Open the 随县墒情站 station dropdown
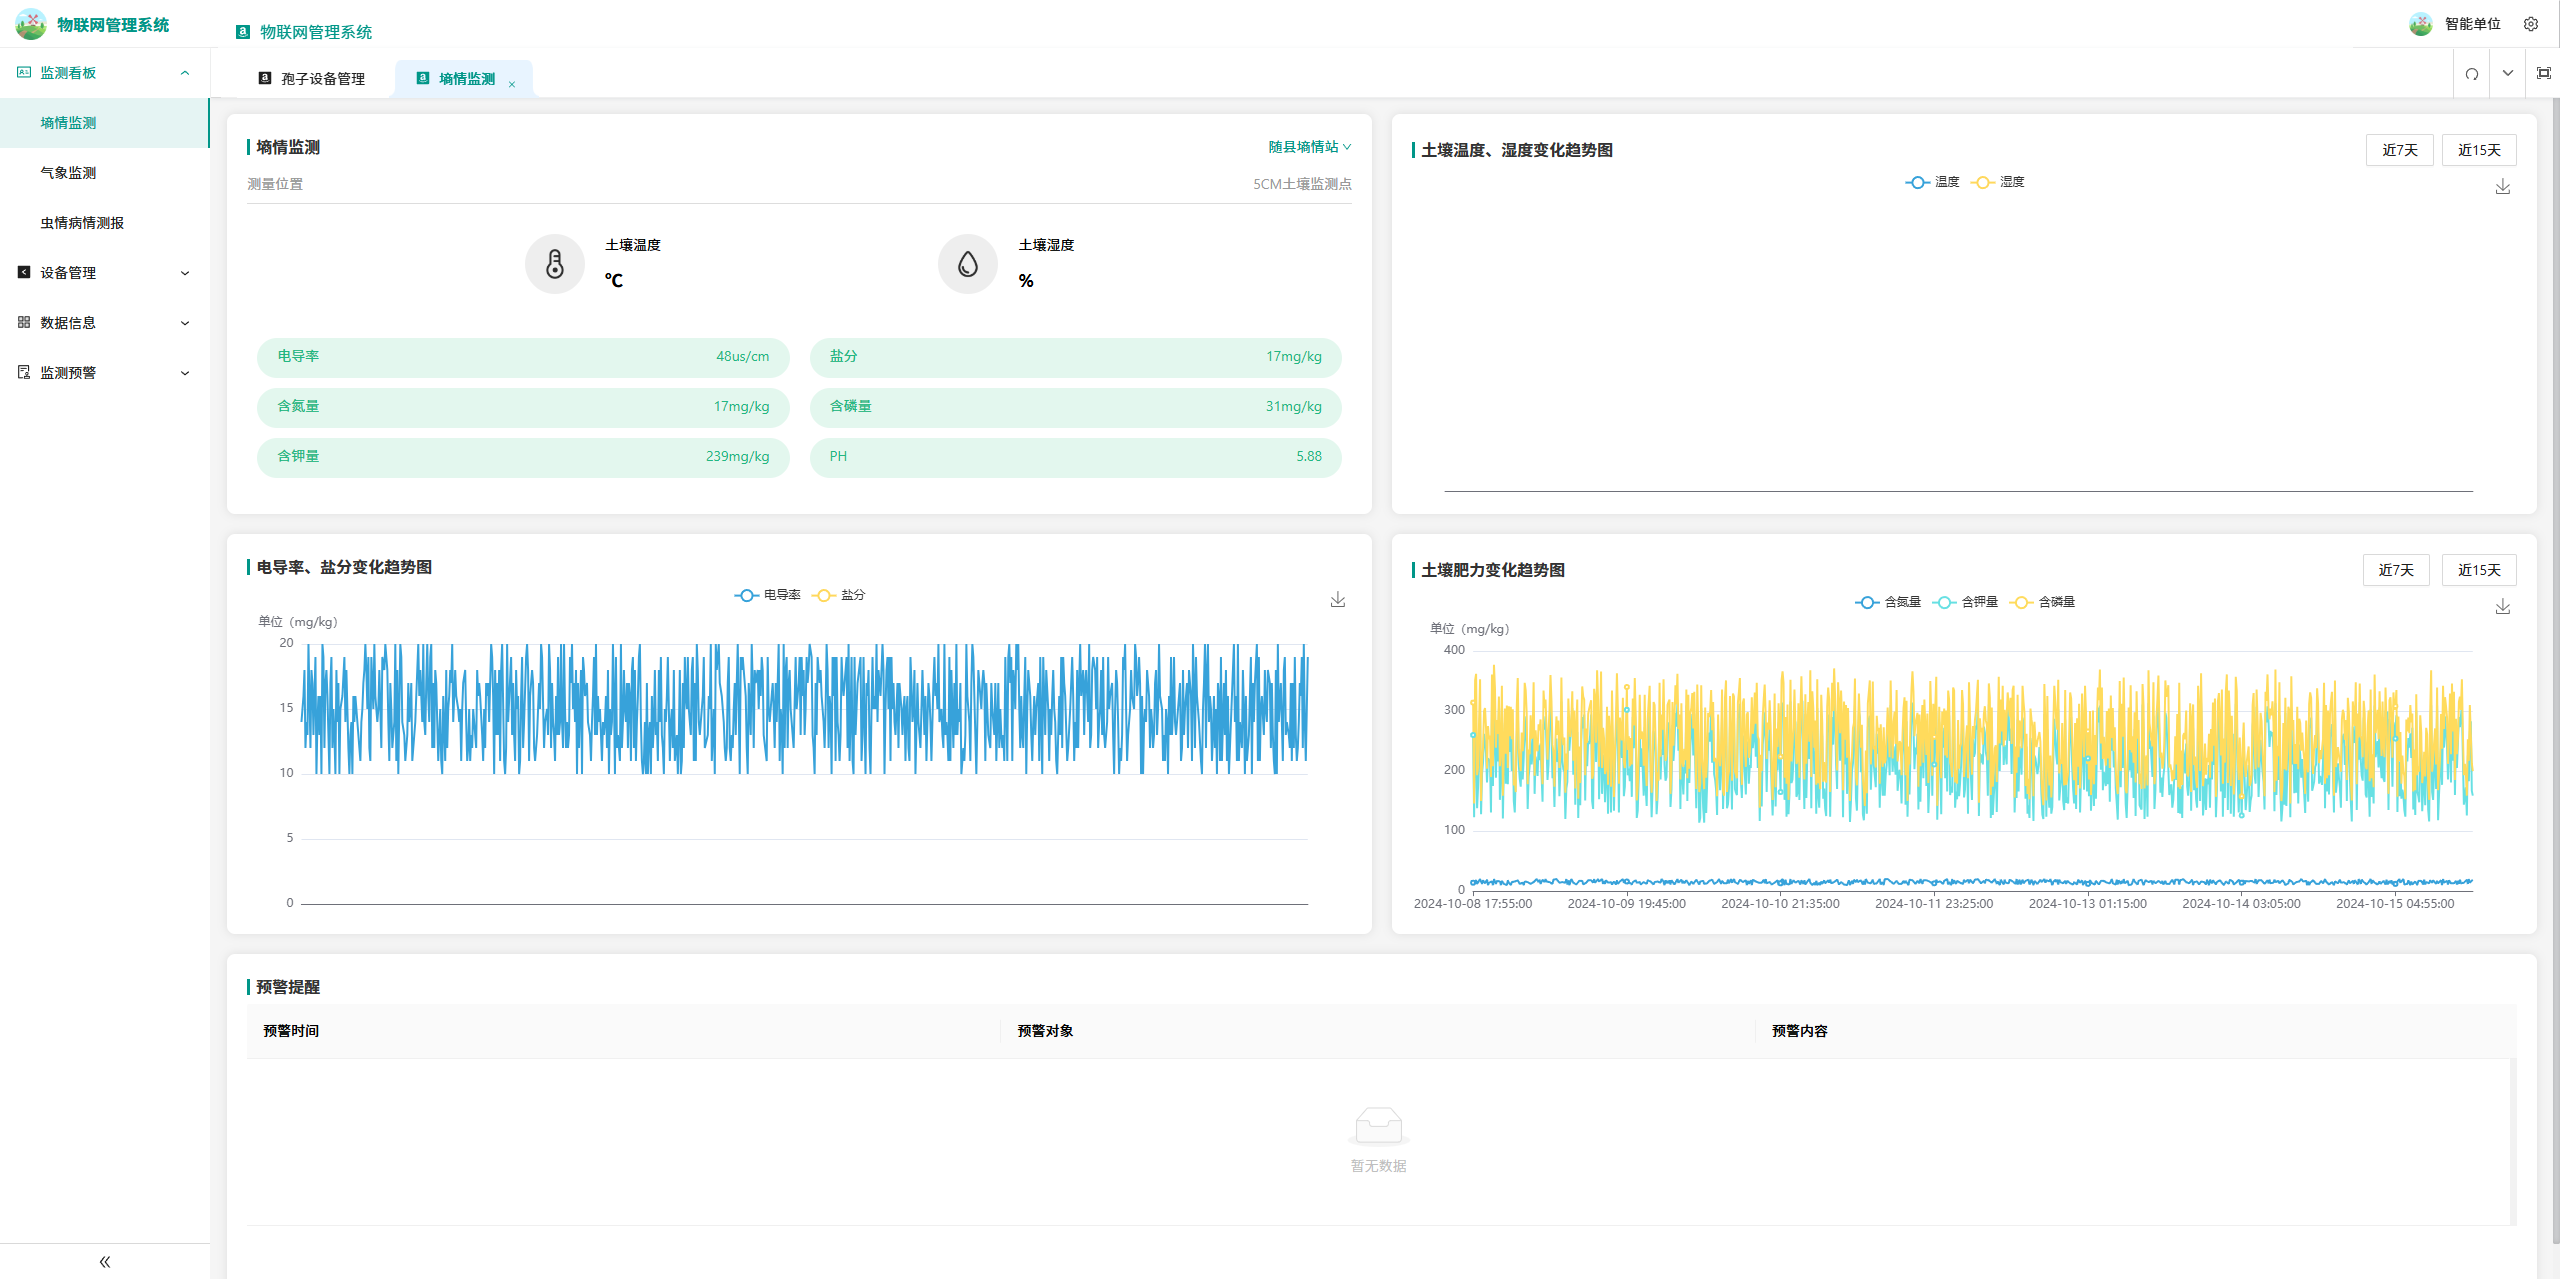 tap(1309, 147)
